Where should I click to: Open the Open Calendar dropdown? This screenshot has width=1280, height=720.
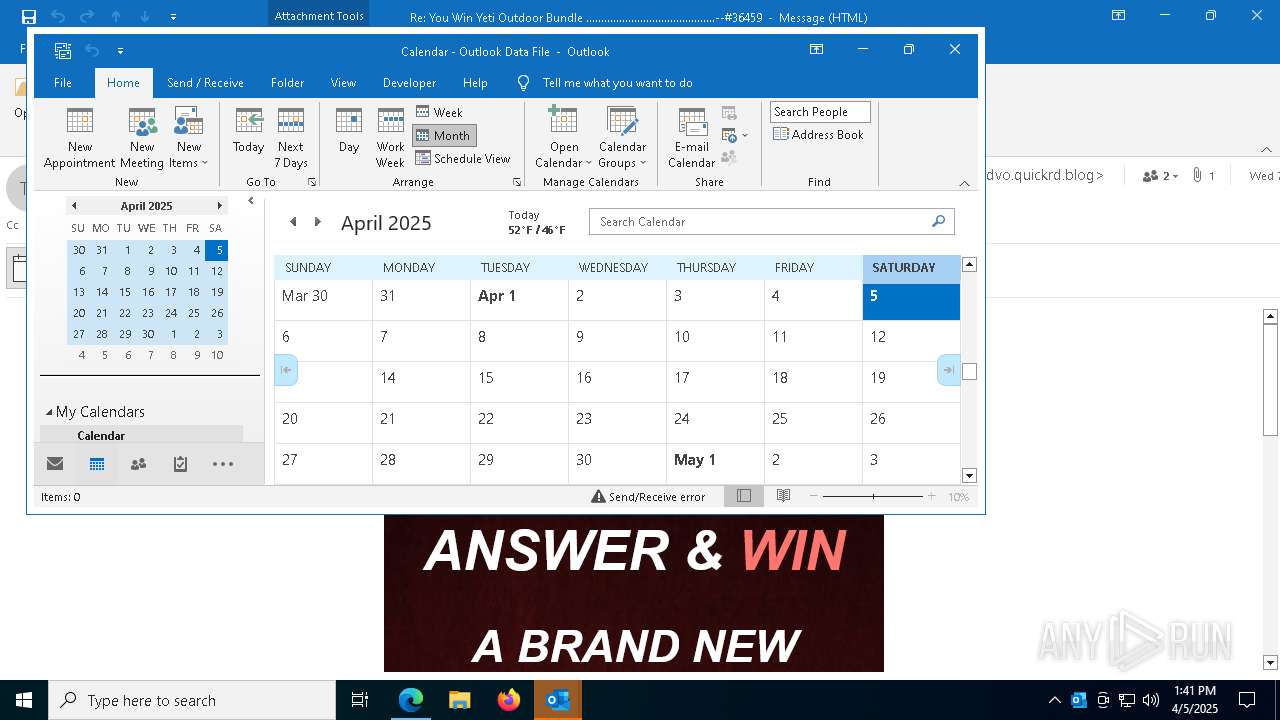coord(564,138)
